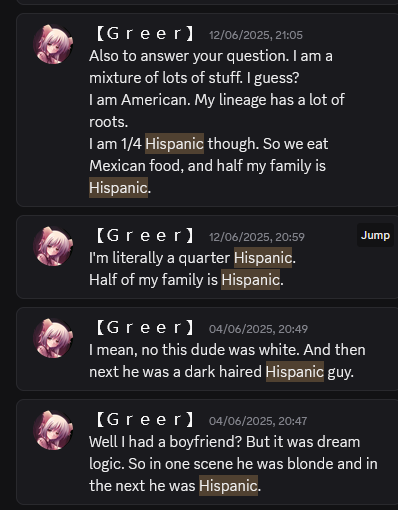Click Greer's username on the 20:59 message
The width and height of the screenshot is (398, 510).
coord(145,236)
